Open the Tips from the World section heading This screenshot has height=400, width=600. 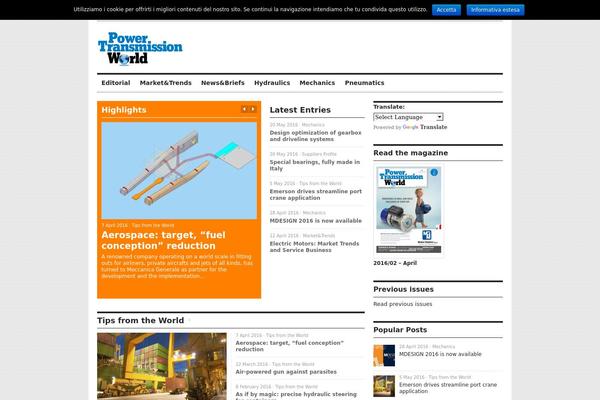tap(140, 320)
